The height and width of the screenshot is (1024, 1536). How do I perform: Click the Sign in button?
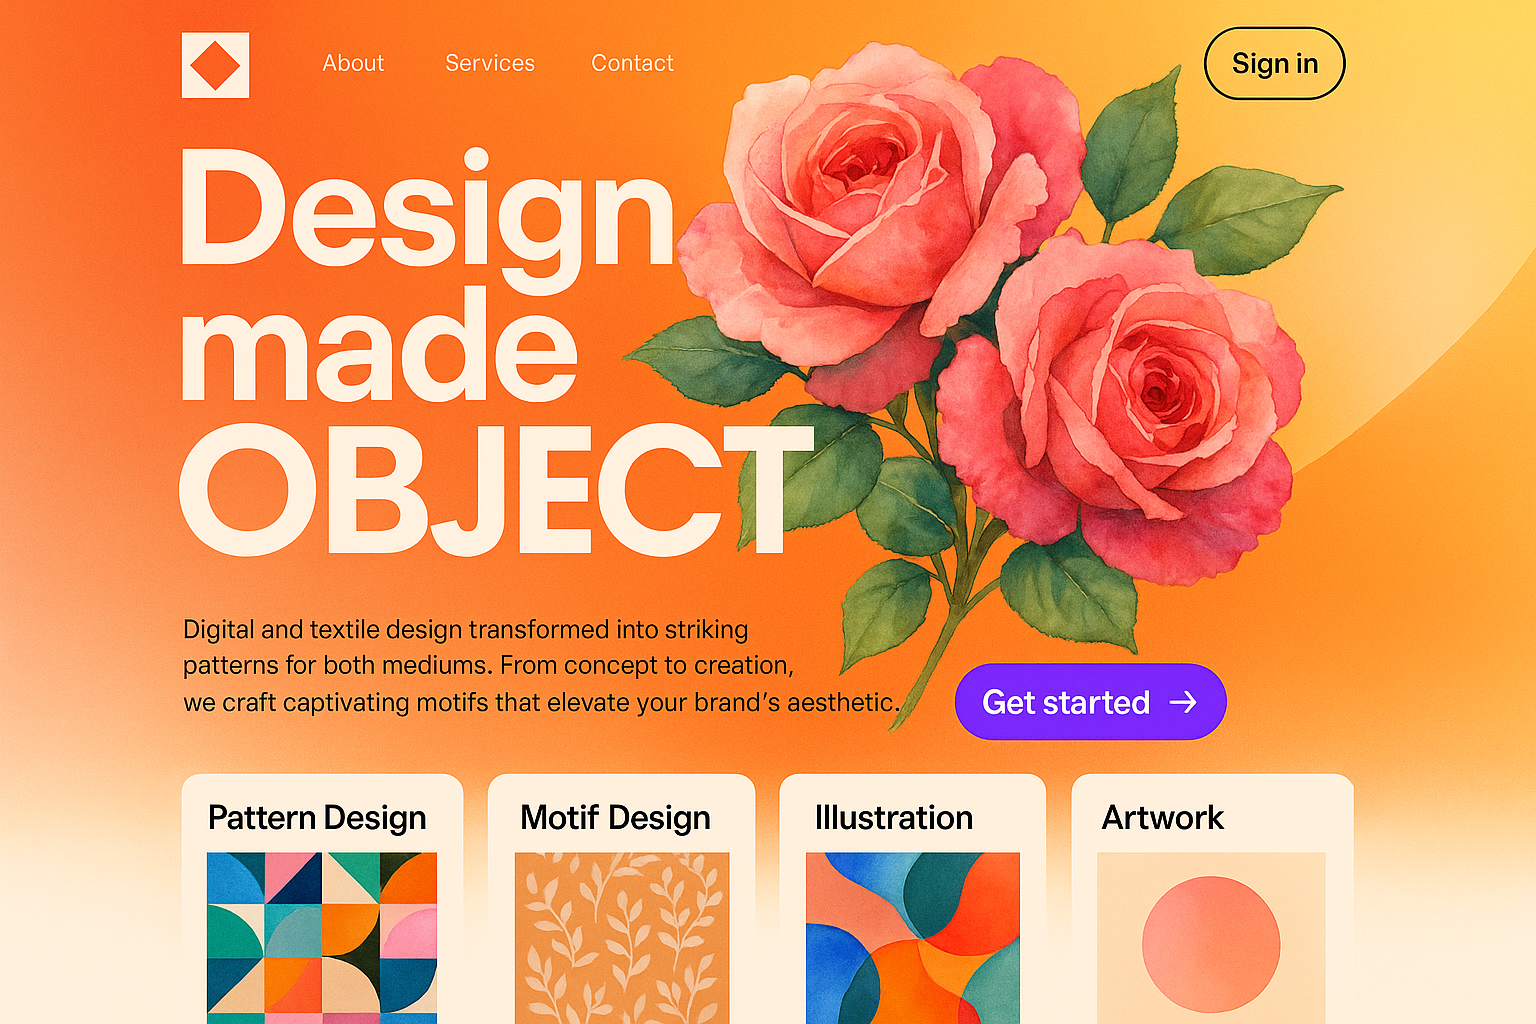point(1274,63)
